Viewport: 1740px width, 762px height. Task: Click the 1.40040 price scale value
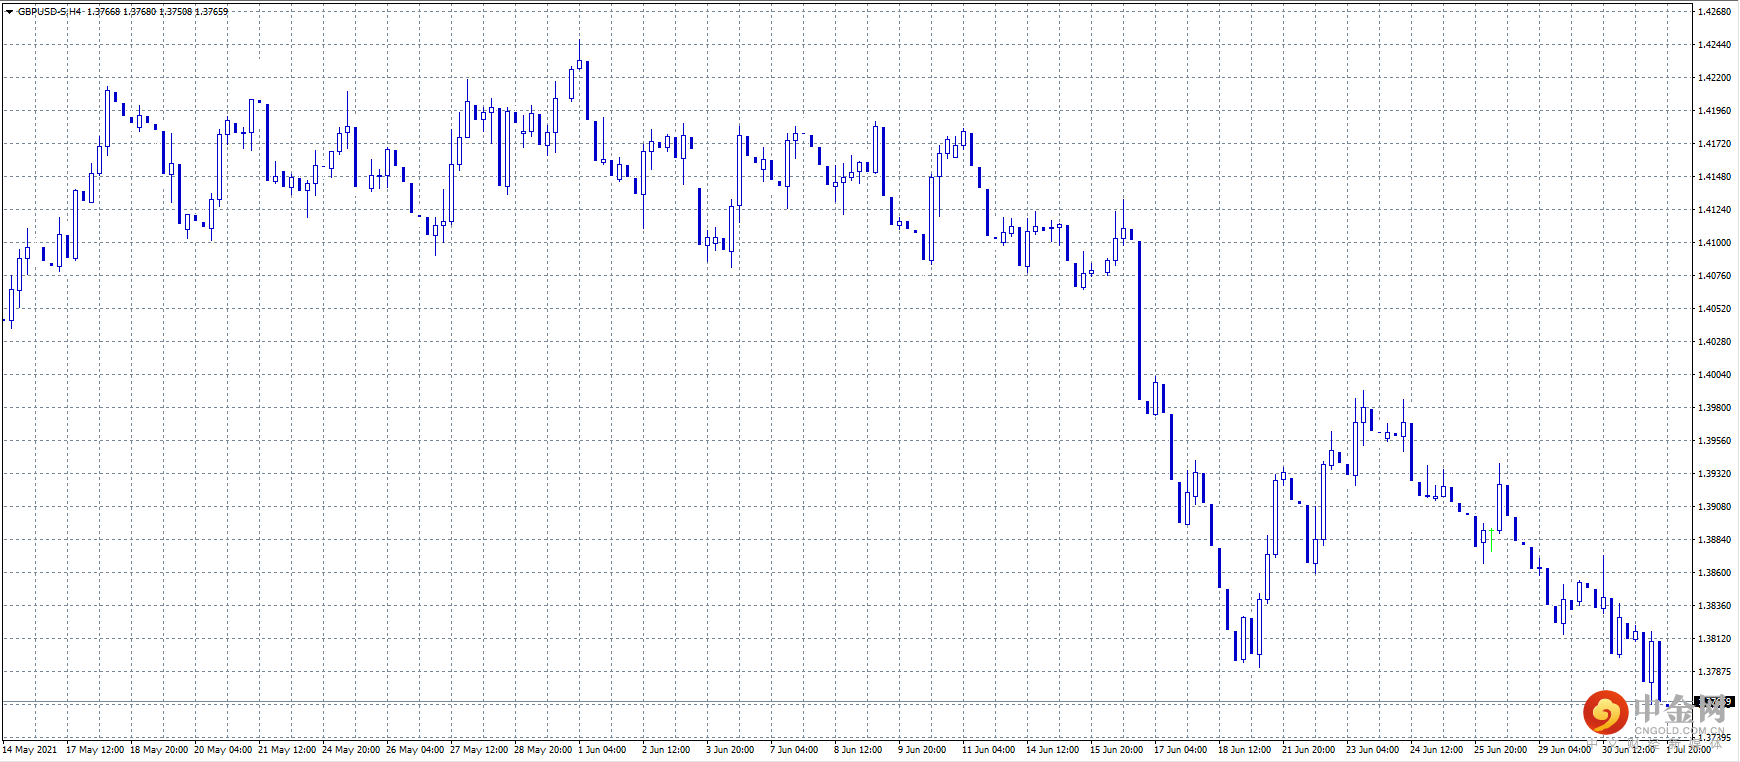point(1714,375)
